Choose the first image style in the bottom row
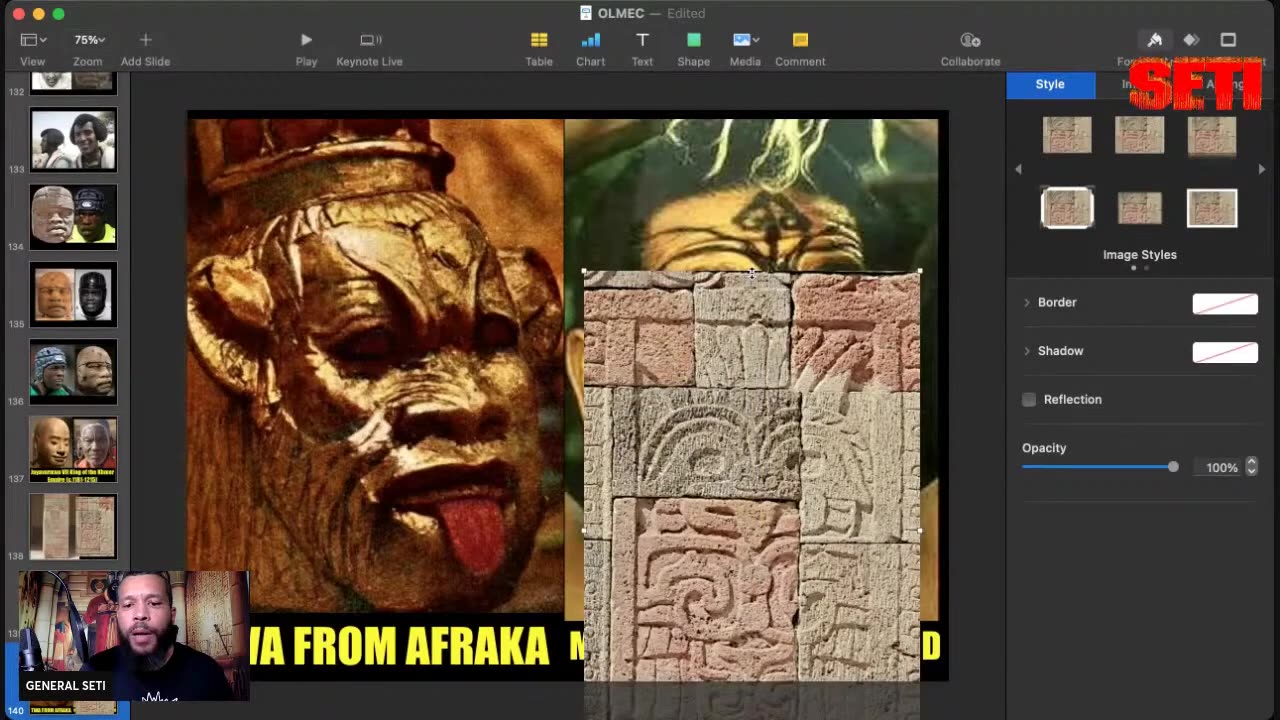 coord(1067,208)
